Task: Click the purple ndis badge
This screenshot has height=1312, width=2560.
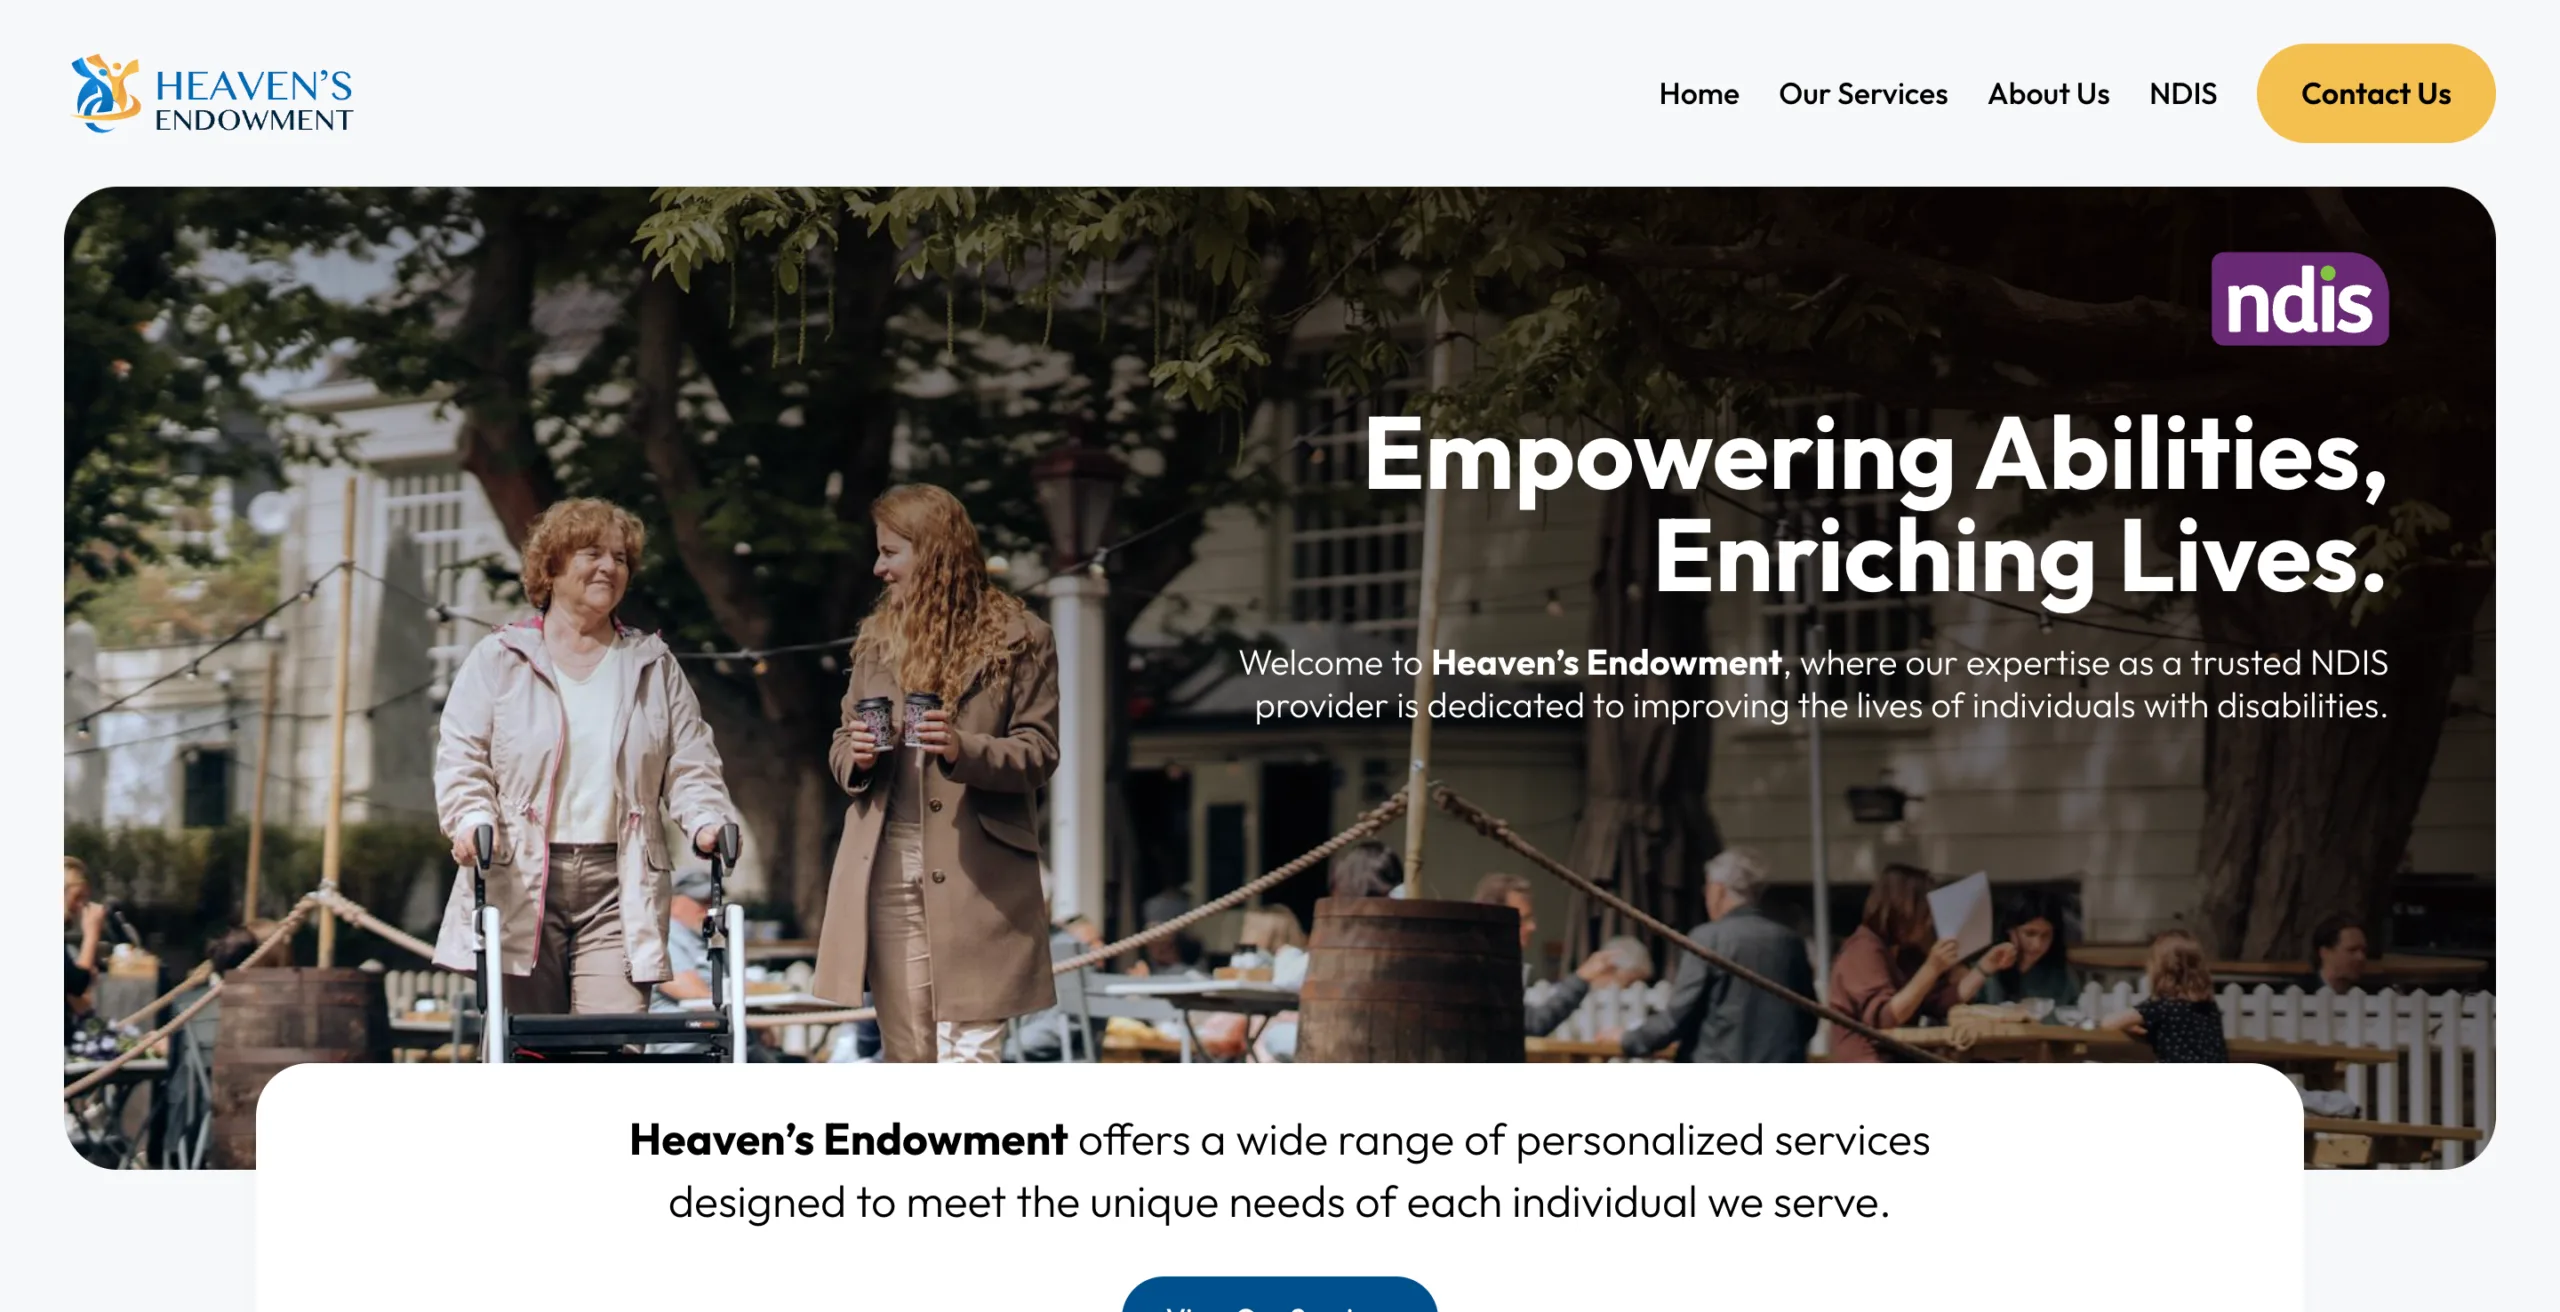Action: point(2300,299)
